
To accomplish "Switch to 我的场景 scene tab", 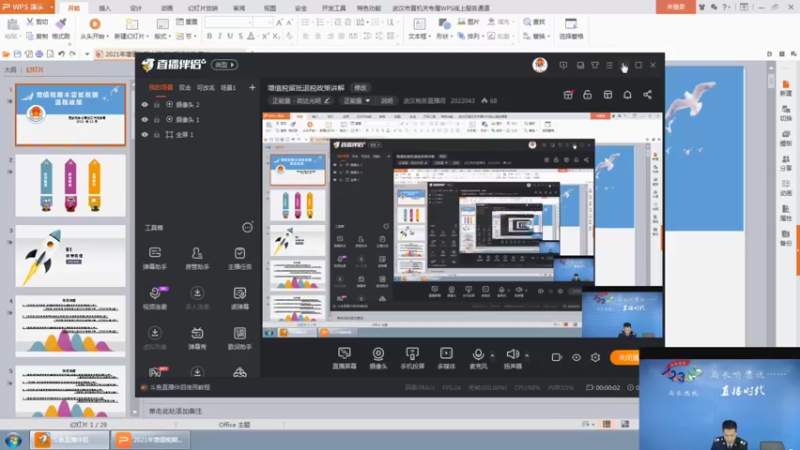I will 161,88.
